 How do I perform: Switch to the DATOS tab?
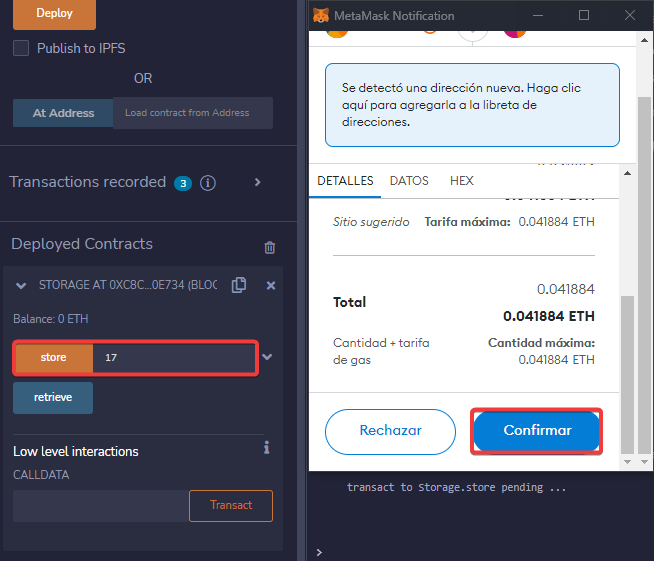pos(409,181)
